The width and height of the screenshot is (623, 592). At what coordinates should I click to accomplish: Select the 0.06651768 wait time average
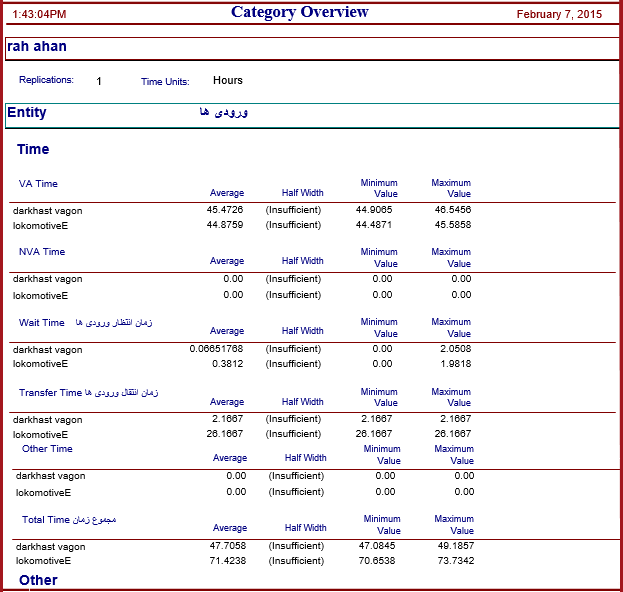(216, 349)
